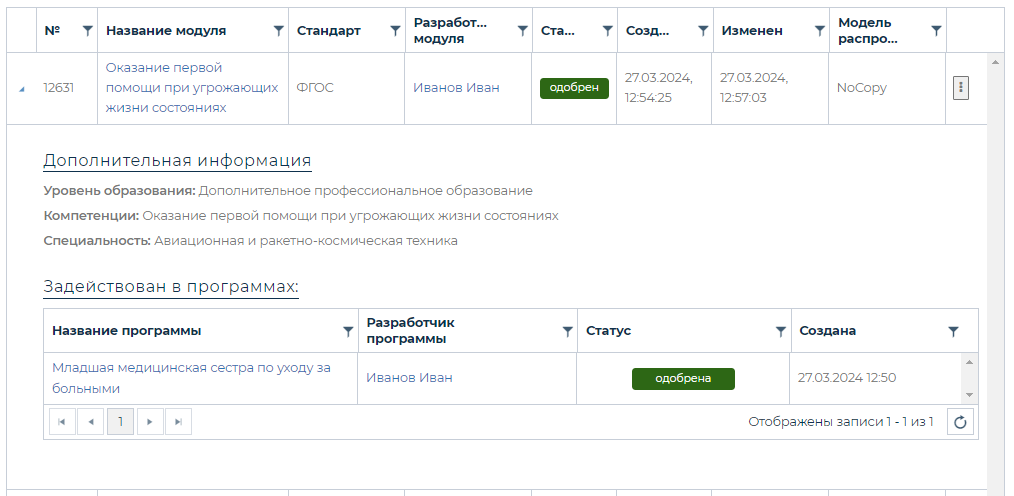Go to the last page in pager
This screenshot has width=1014, height=496.
178,422
